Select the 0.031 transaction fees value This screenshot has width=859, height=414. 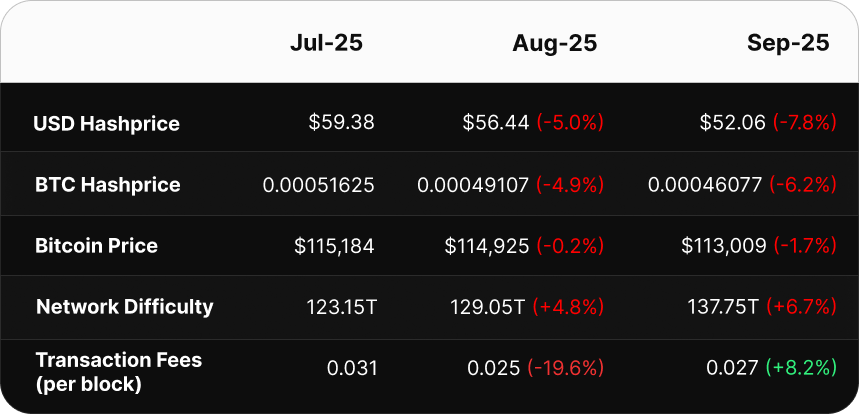click(352, 368)
